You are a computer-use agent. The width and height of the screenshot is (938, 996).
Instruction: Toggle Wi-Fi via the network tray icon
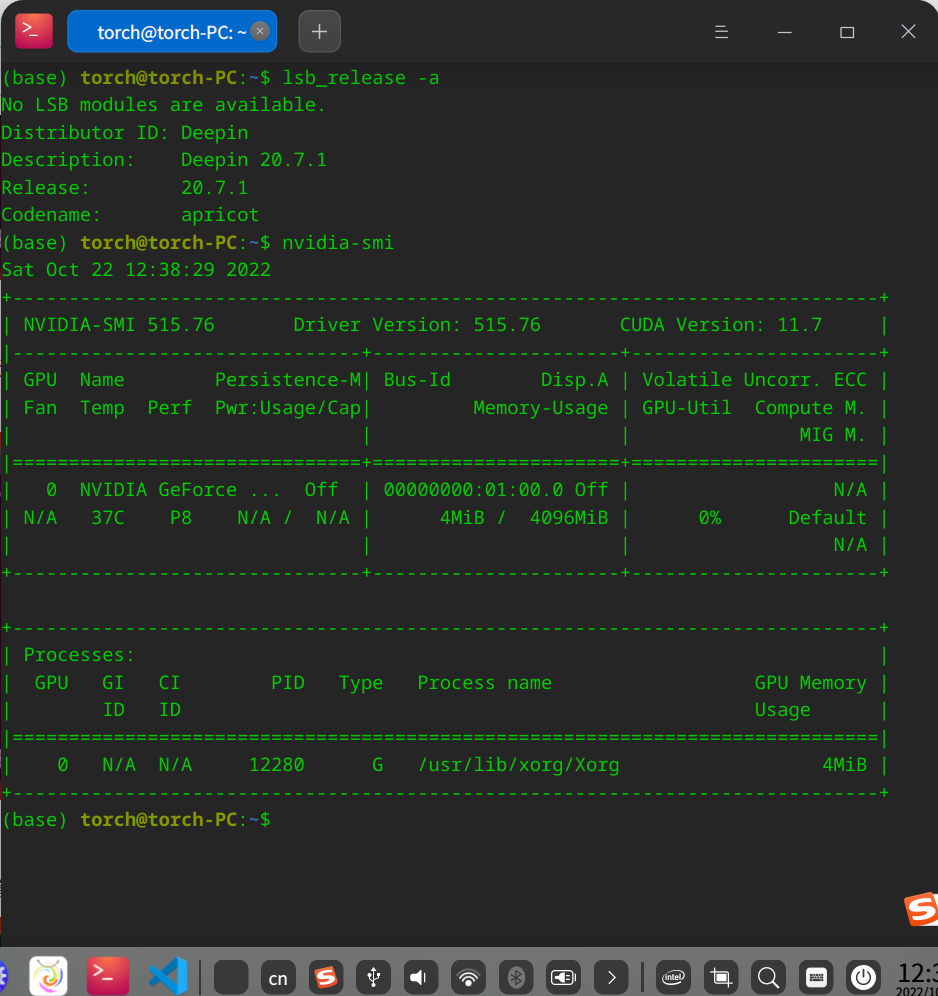tap(468, 977)
